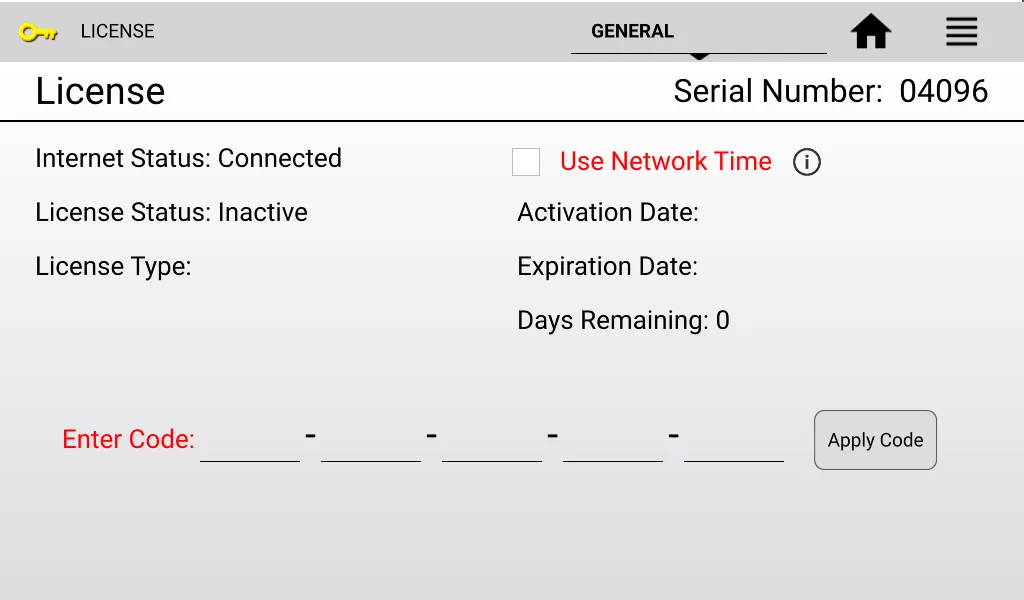Go to the home screen
The image size is (1024, 600).
pos(871,32)
